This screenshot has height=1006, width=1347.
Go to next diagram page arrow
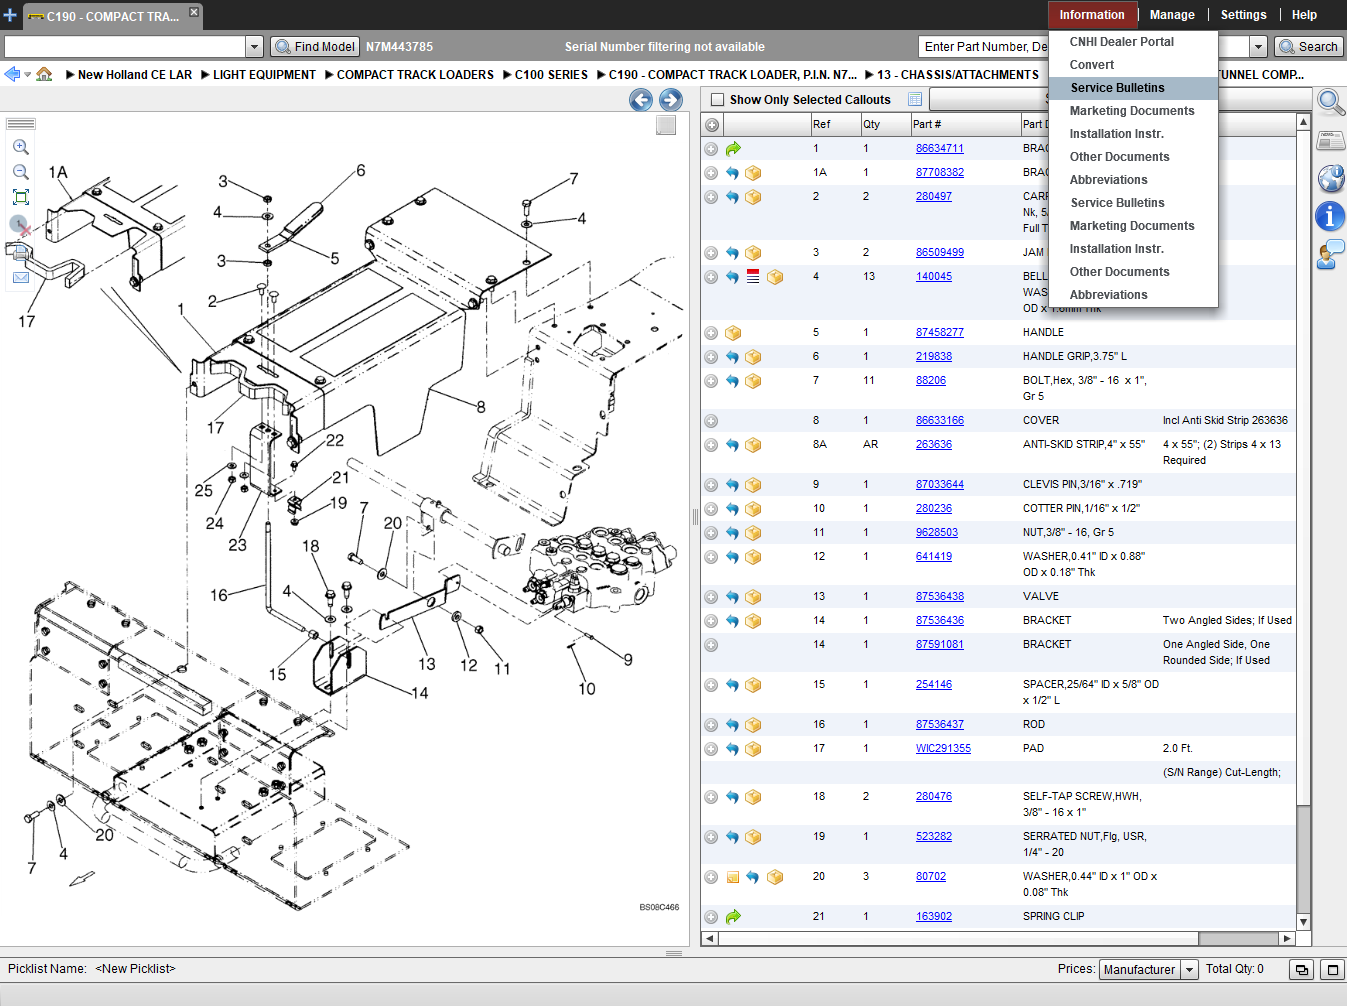click(x=671, y=99)
